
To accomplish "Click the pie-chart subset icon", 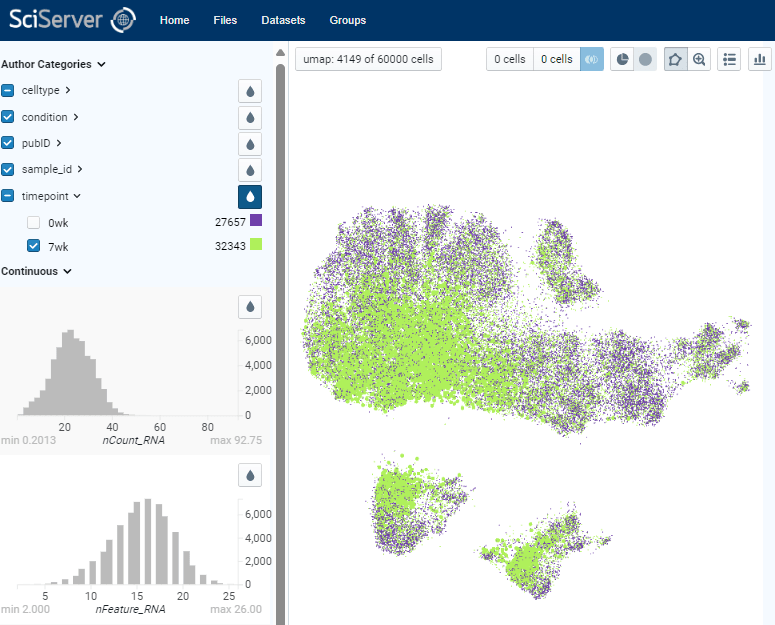I will [622, 59].
